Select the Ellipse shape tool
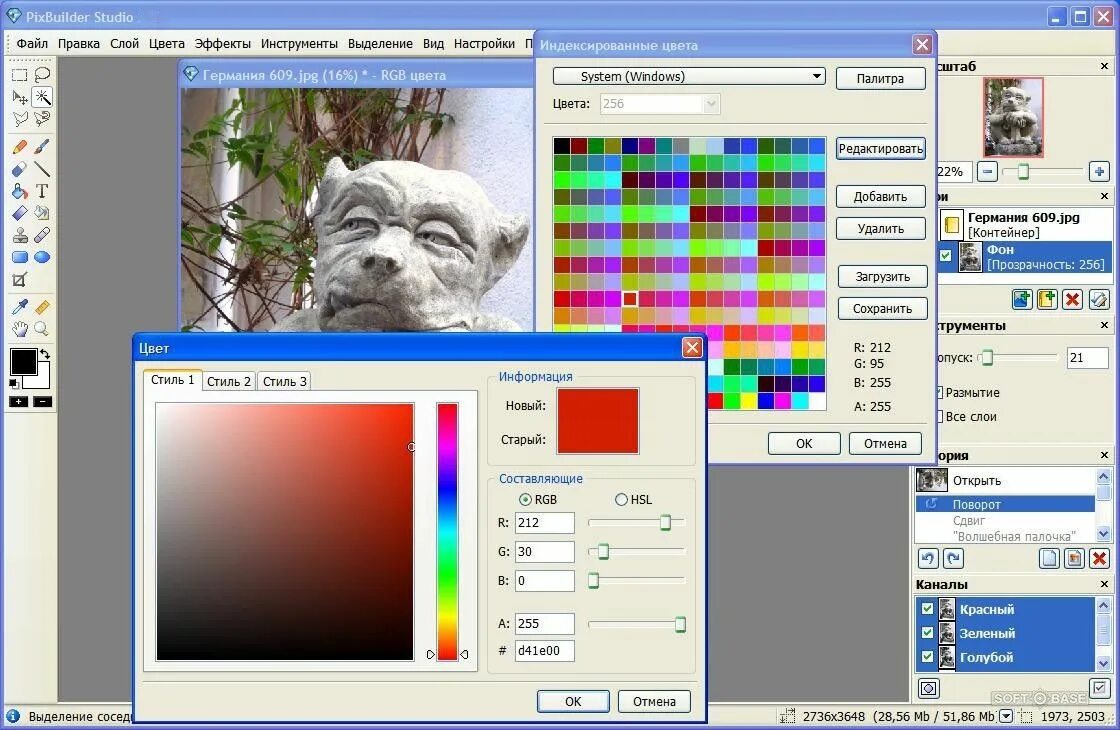This screenshot has width=1120, height=730. tap(42, 257)
